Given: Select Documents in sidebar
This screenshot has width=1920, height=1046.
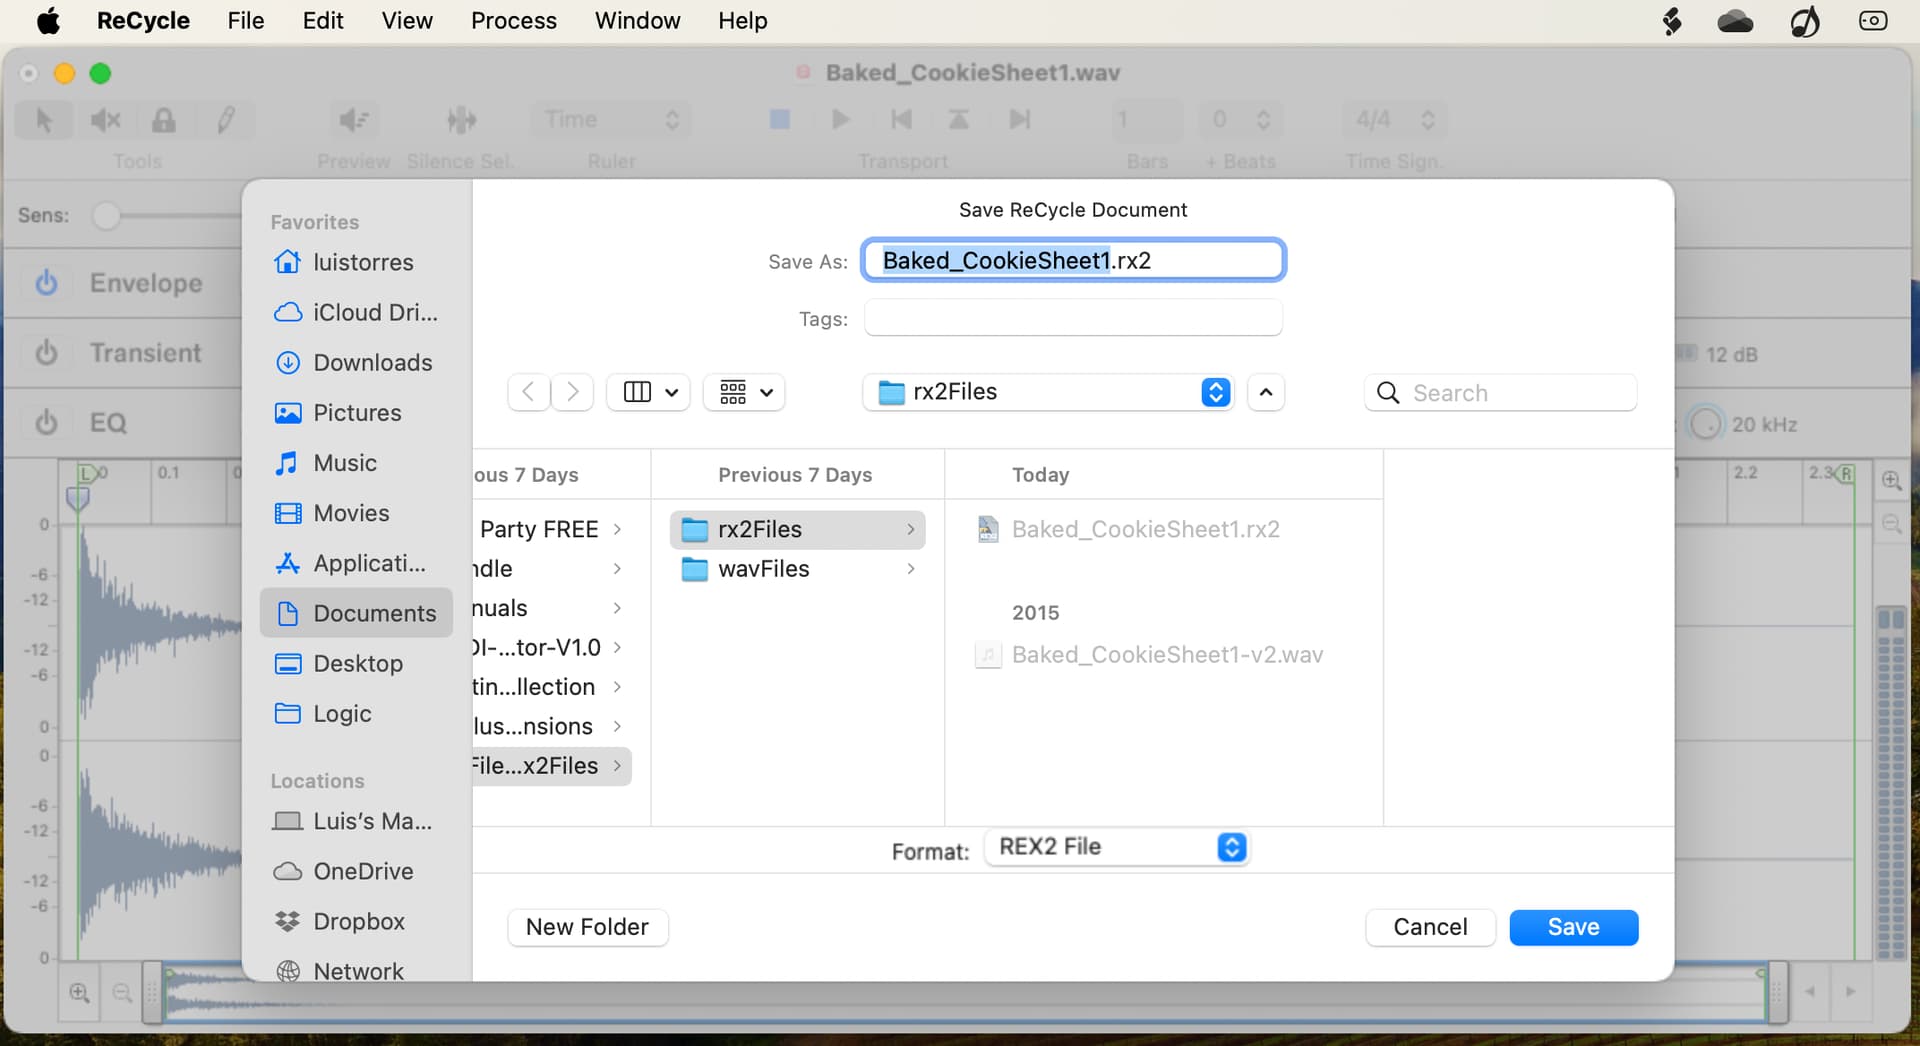Looking at the screenshot, I should (356, 613).
